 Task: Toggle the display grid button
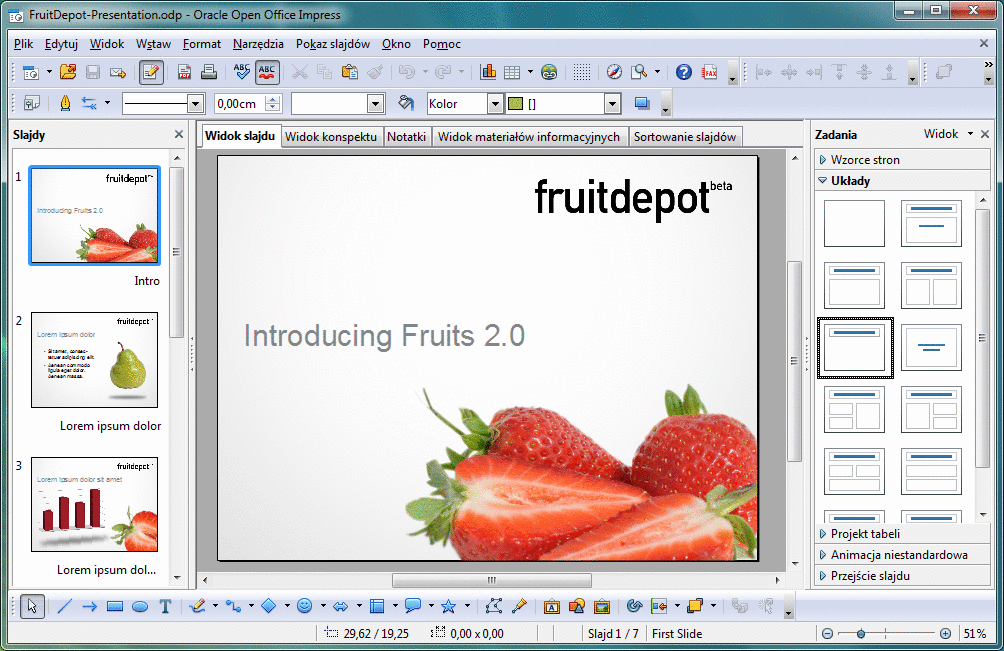pyautogui.click(x=582, y=72)
